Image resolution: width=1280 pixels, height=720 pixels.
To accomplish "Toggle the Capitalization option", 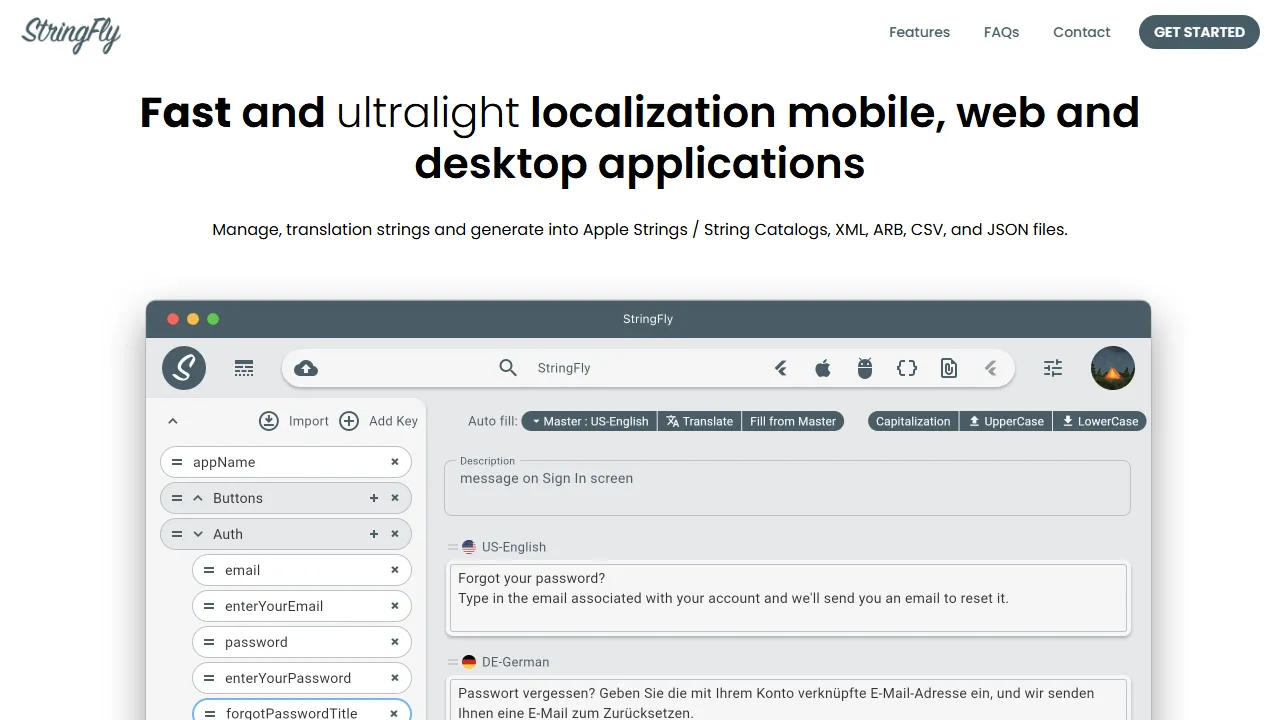I will click(x=912, y=421).
